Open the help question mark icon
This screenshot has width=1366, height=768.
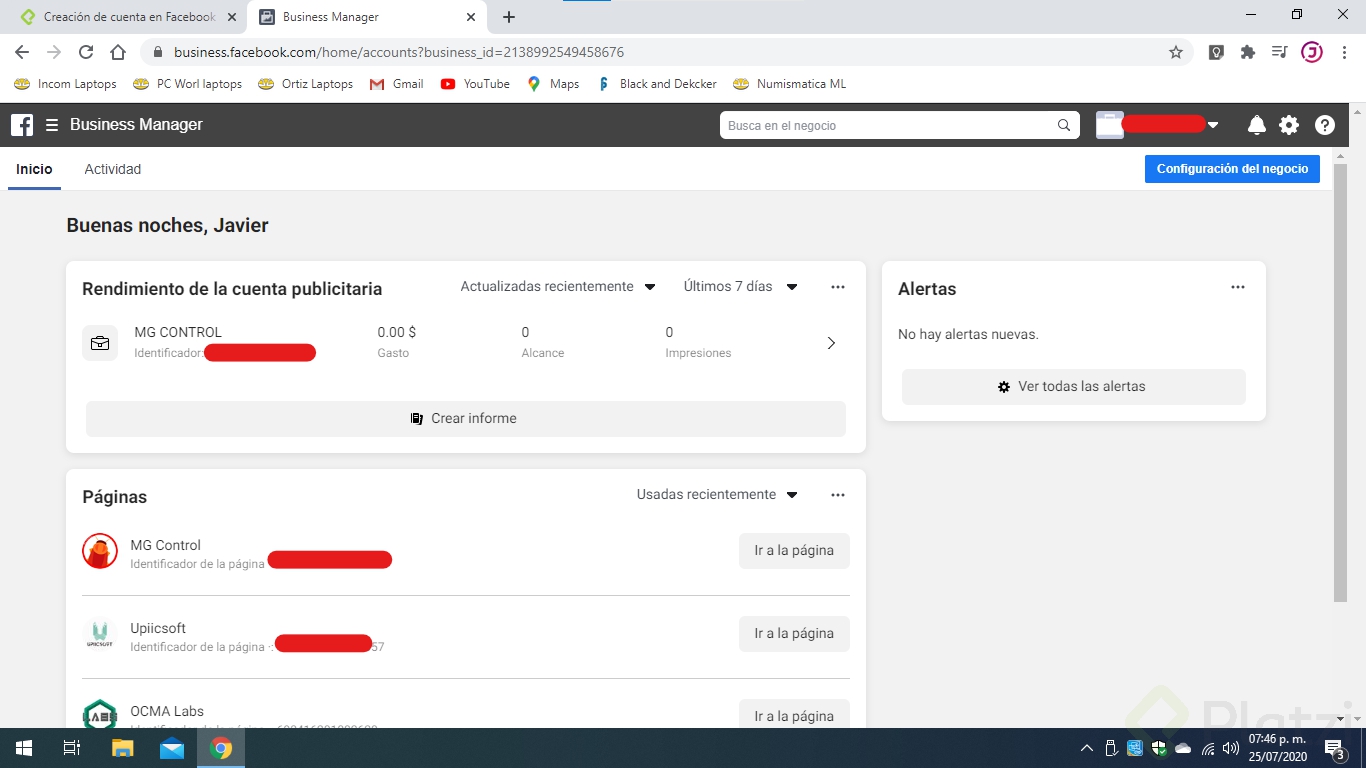coord(1325,125)
